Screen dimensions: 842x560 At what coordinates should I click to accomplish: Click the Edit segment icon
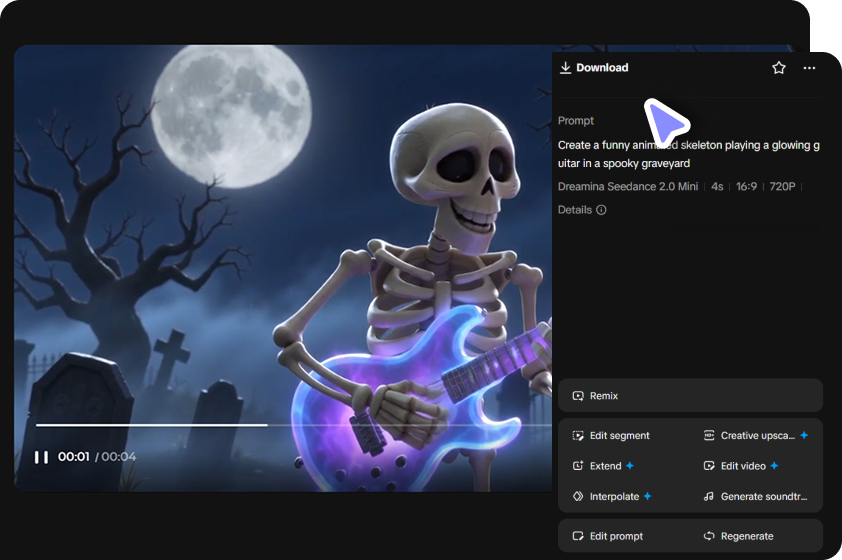coord(578,435)
